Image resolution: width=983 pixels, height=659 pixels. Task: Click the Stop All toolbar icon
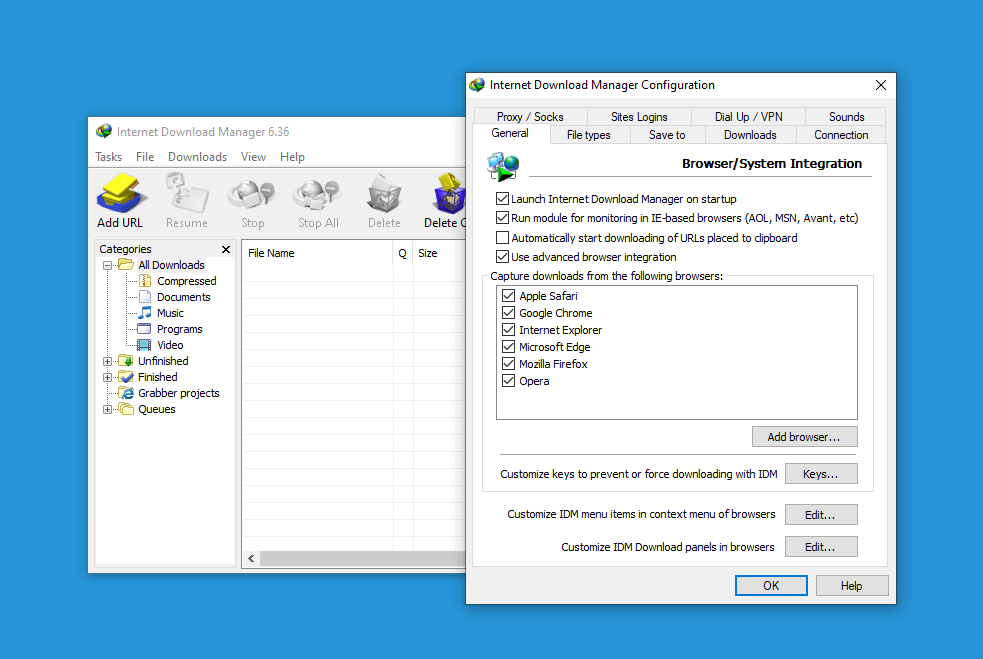(317, 194)
